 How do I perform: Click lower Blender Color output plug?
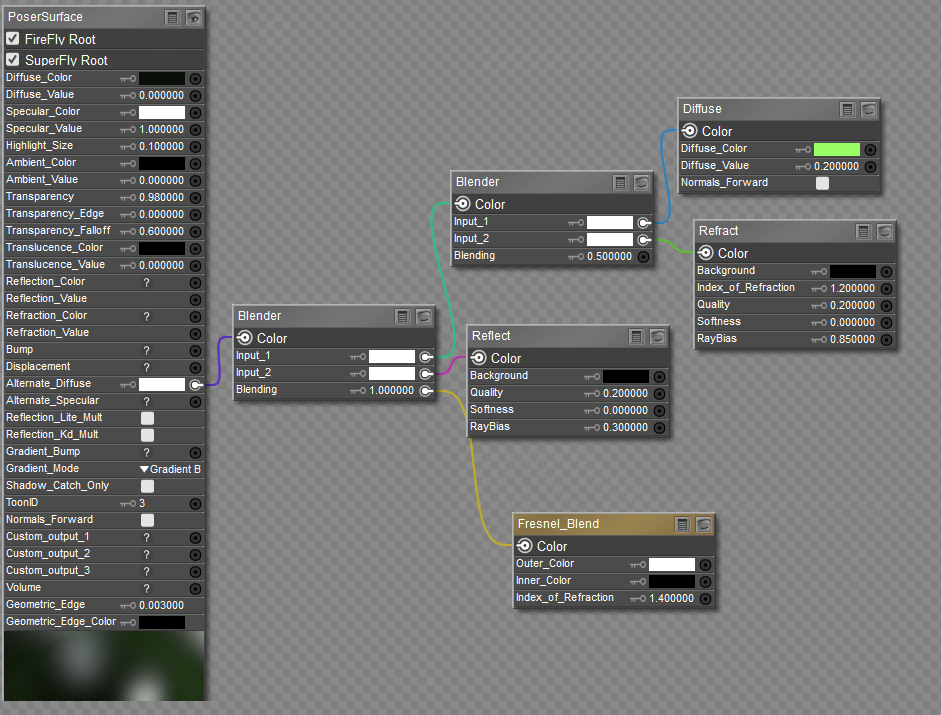pyautogui.click(x=244, y=338)
